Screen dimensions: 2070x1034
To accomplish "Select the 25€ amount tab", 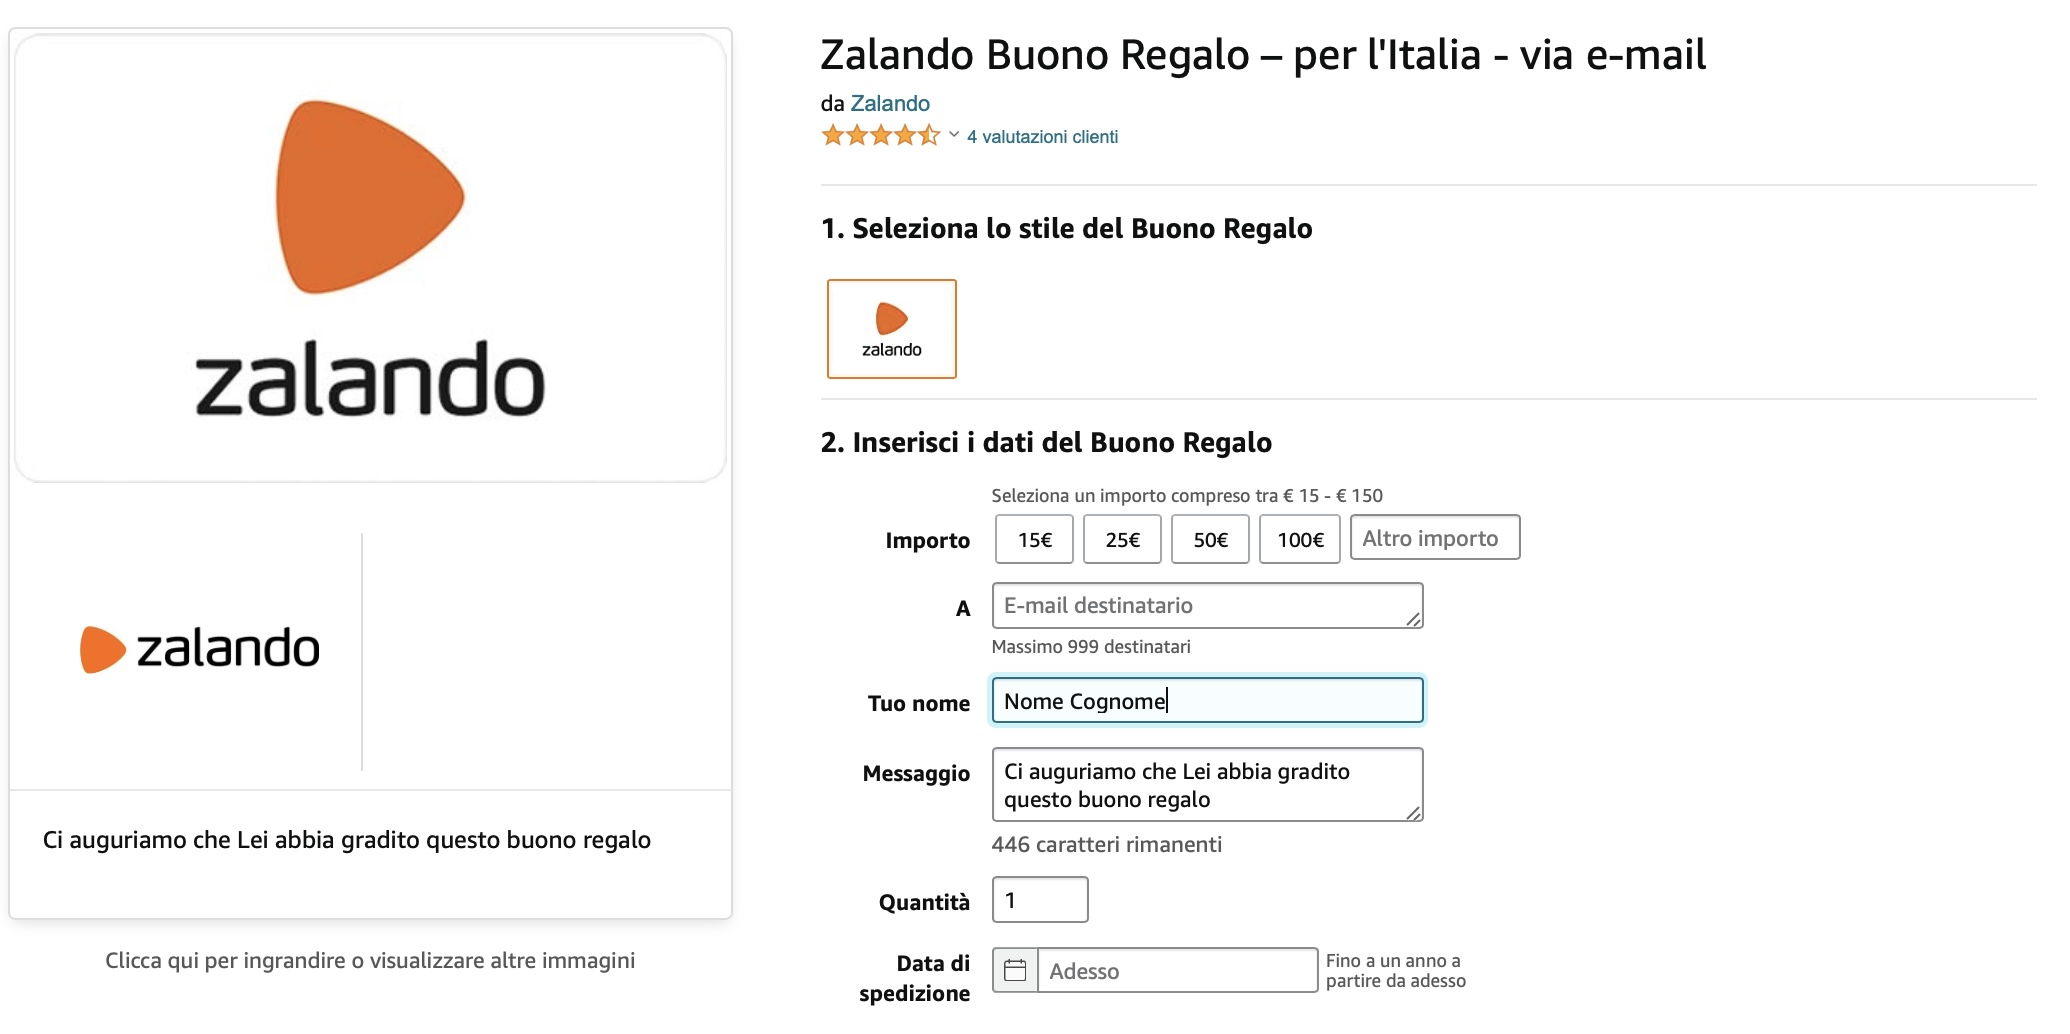I will (x=1122, y=538).
